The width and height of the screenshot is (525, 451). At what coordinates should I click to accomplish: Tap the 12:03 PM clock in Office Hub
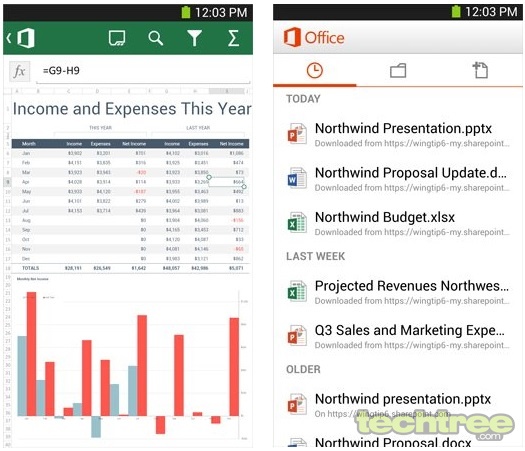pyautogui.click(x=491, y=12)
